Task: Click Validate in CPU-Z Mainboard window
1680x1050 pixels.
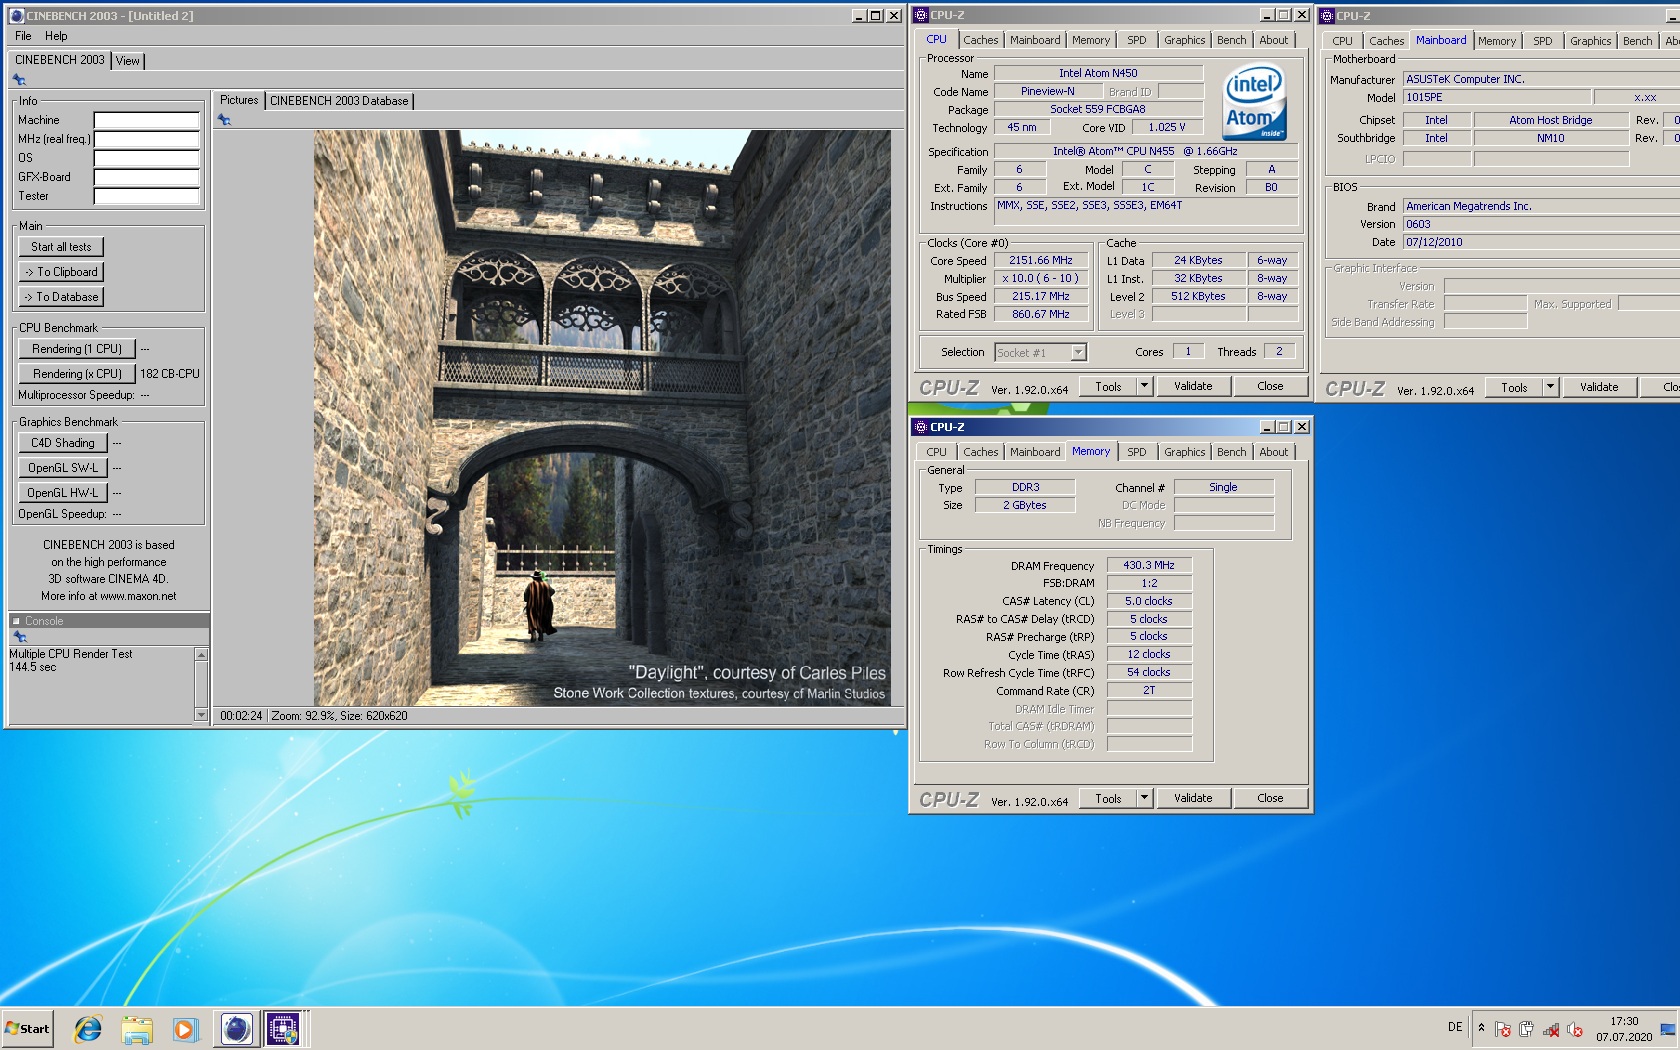Action: click(1599, 387)
